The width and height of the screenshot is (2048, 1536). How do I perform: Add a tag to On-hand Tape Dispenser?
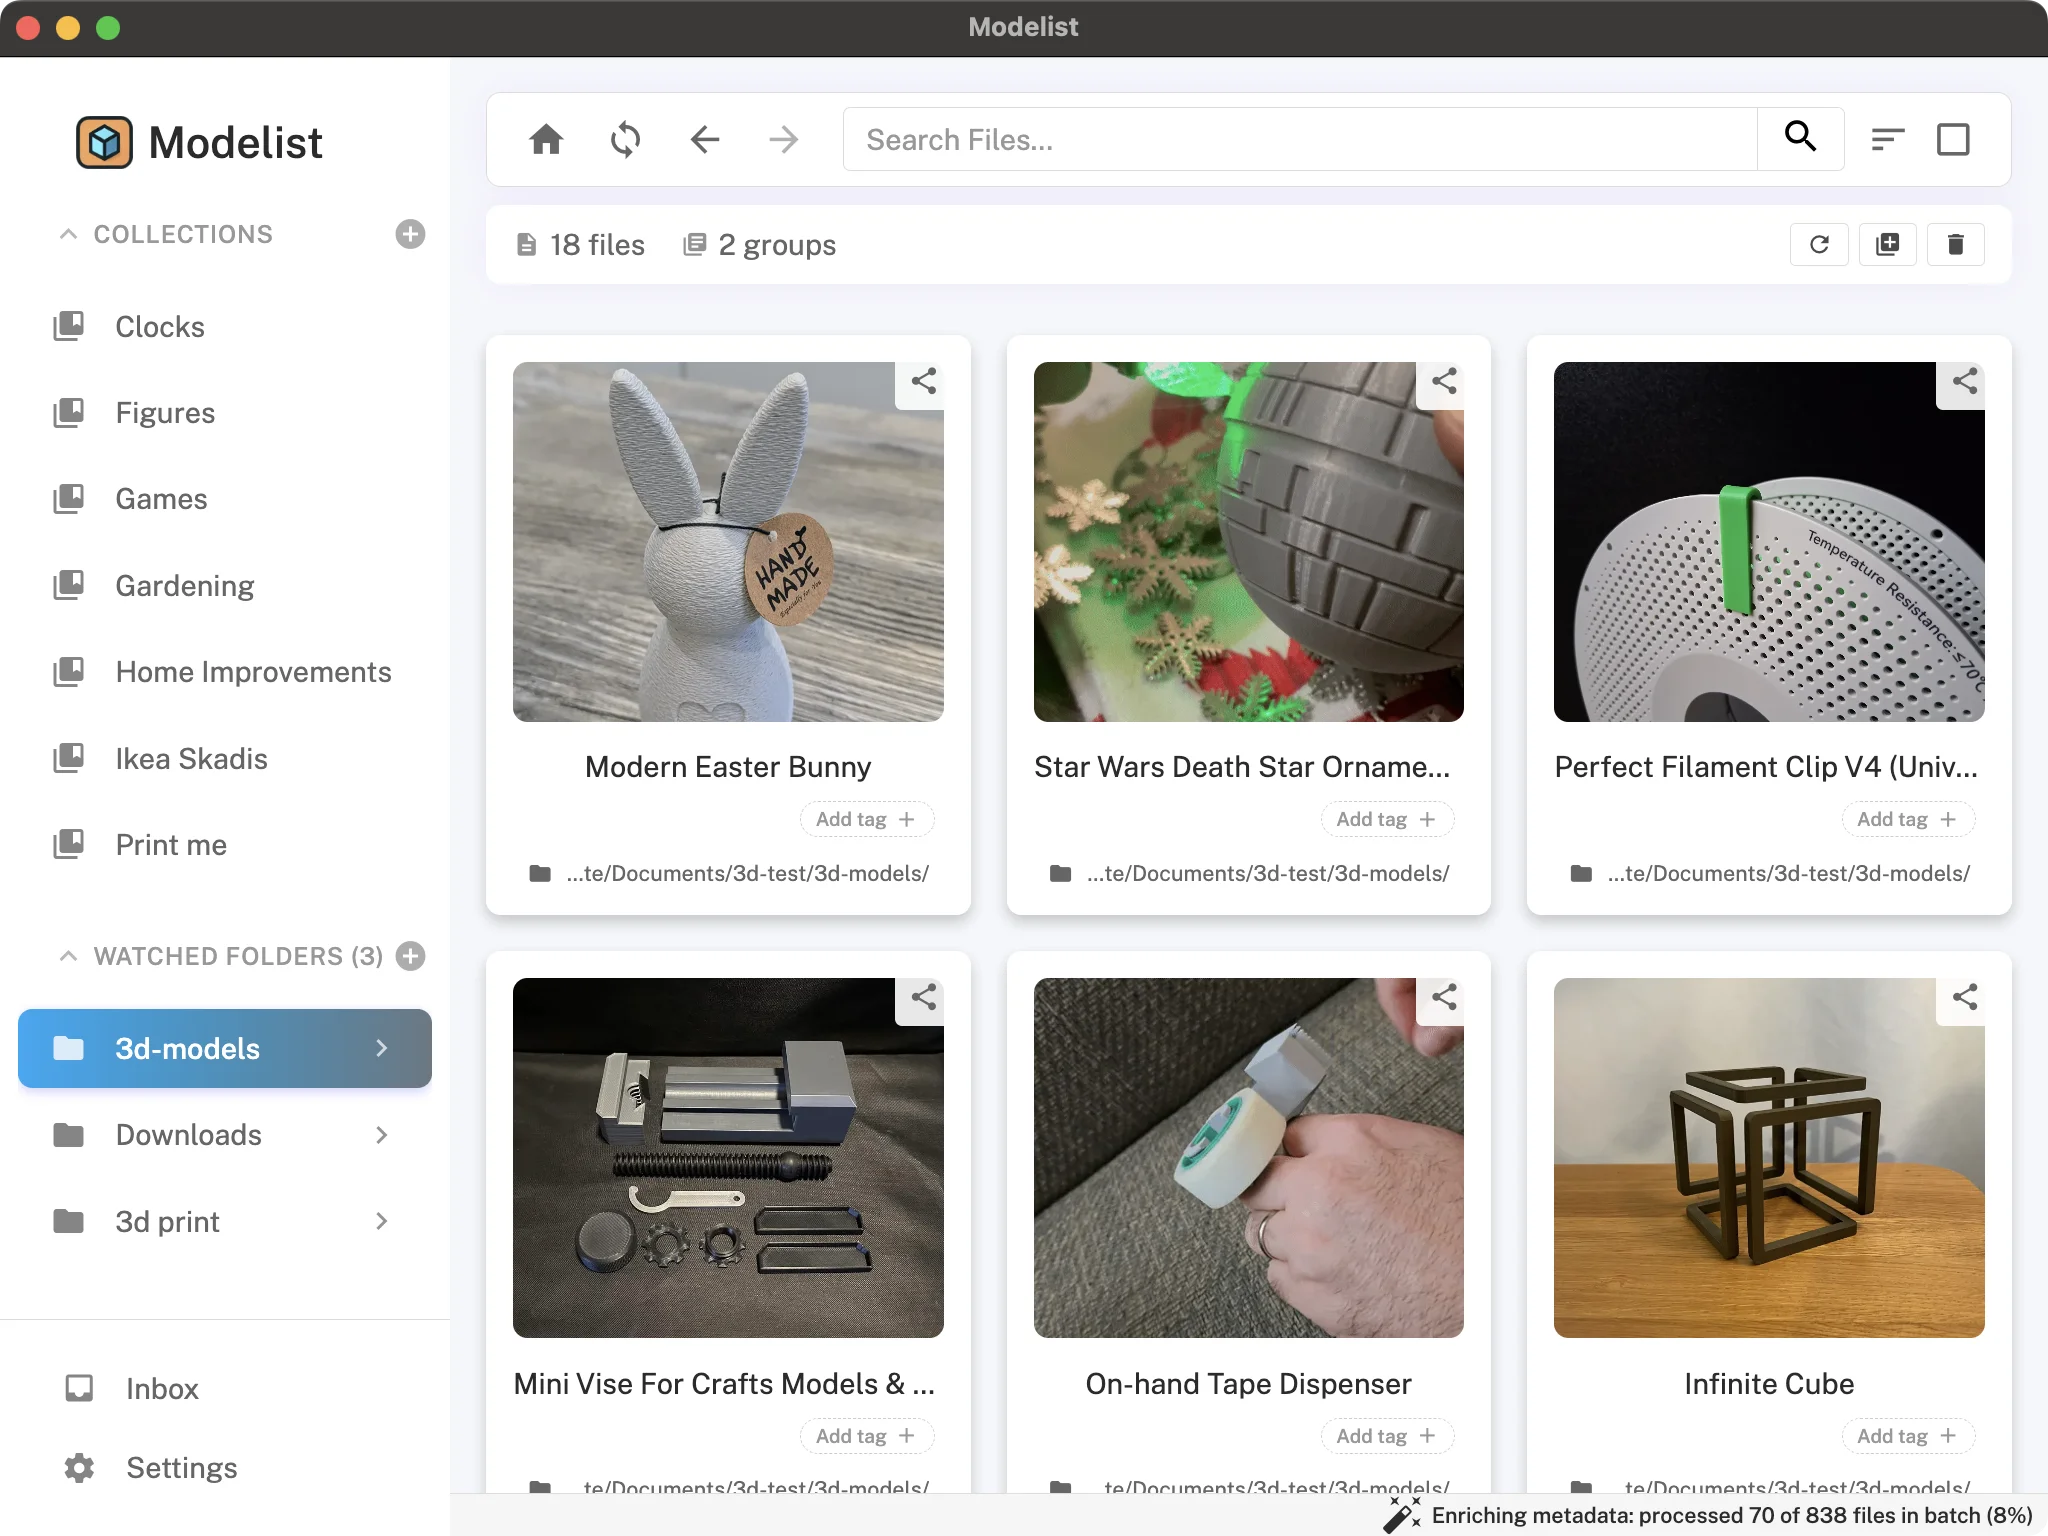(x=1386, y=1435)
